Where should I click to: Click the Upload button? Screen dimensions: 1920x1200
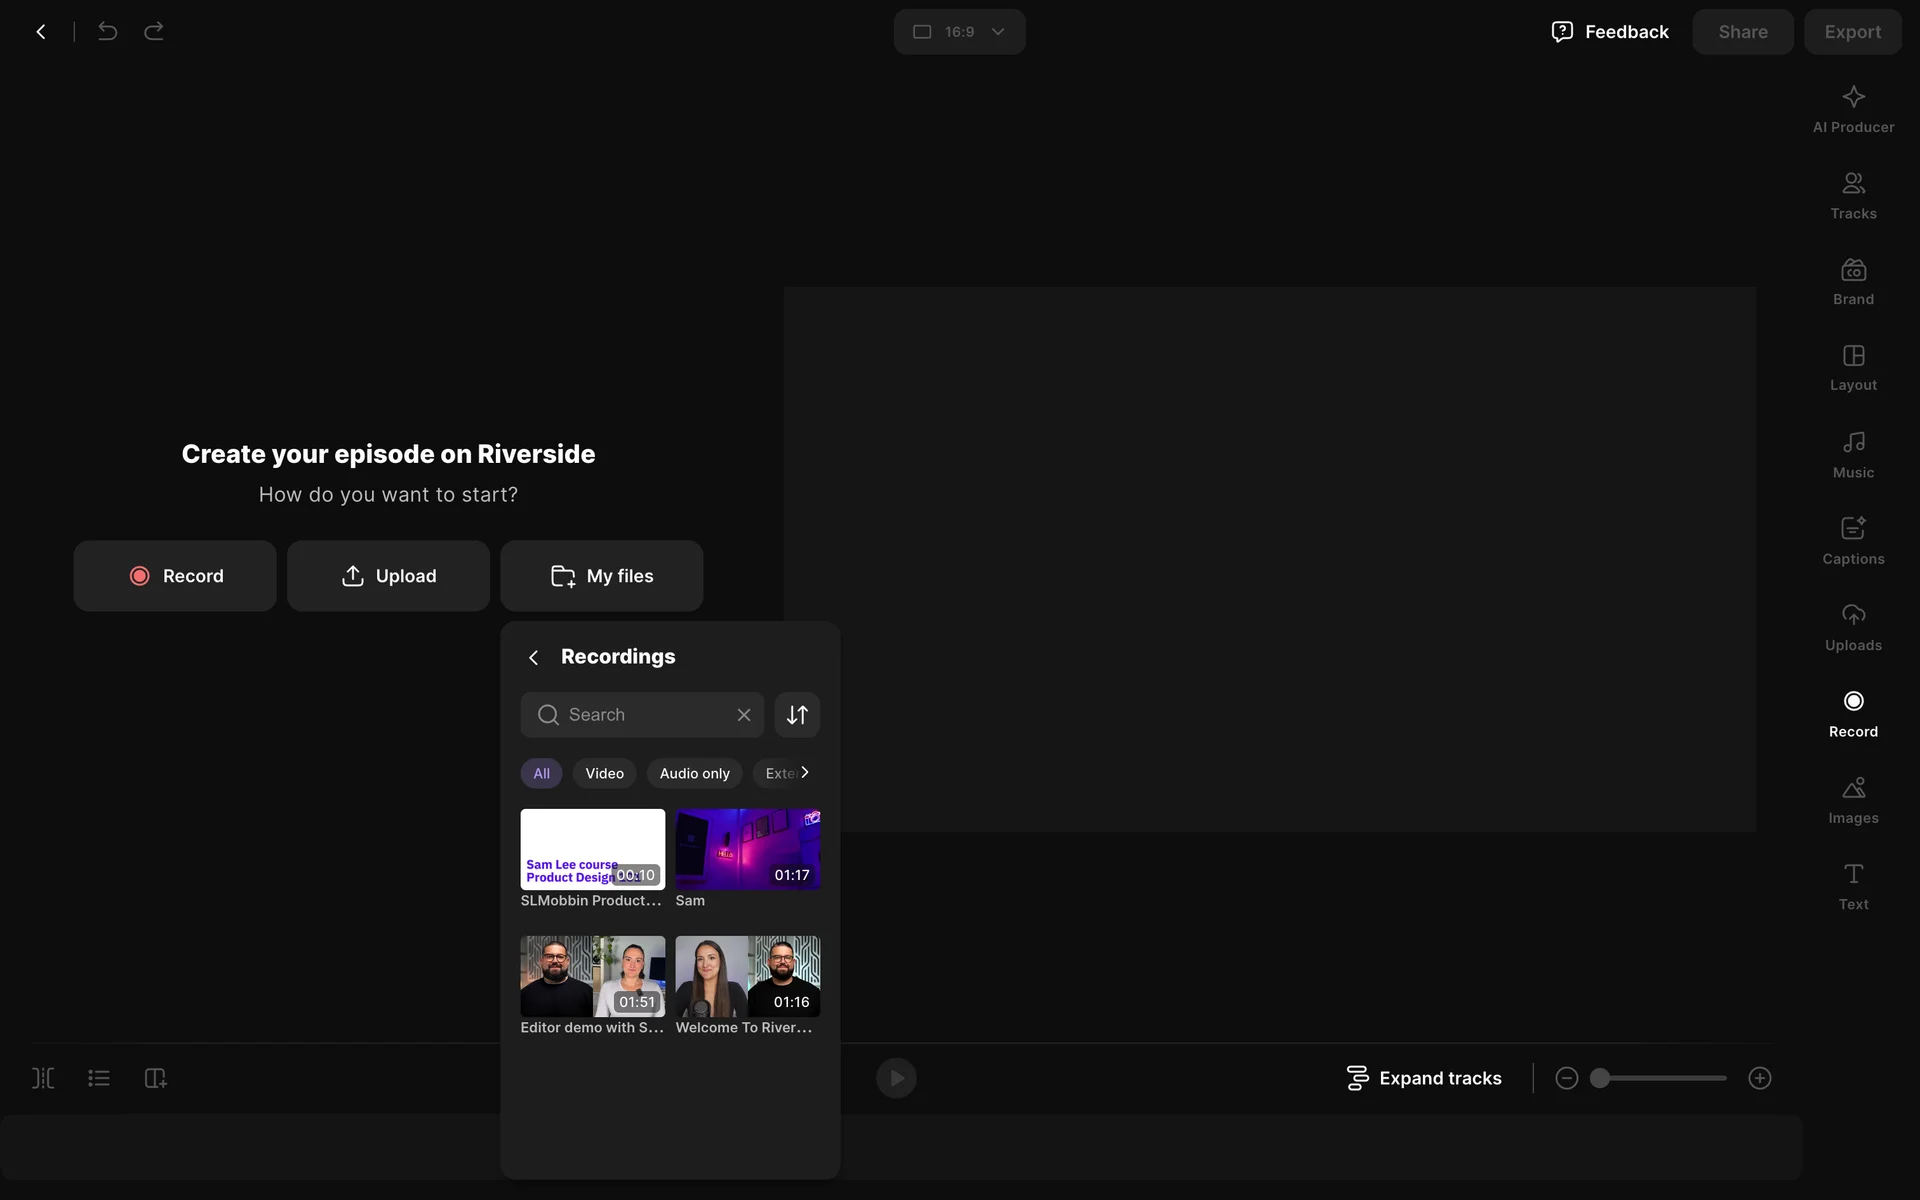tap(388, 576)
